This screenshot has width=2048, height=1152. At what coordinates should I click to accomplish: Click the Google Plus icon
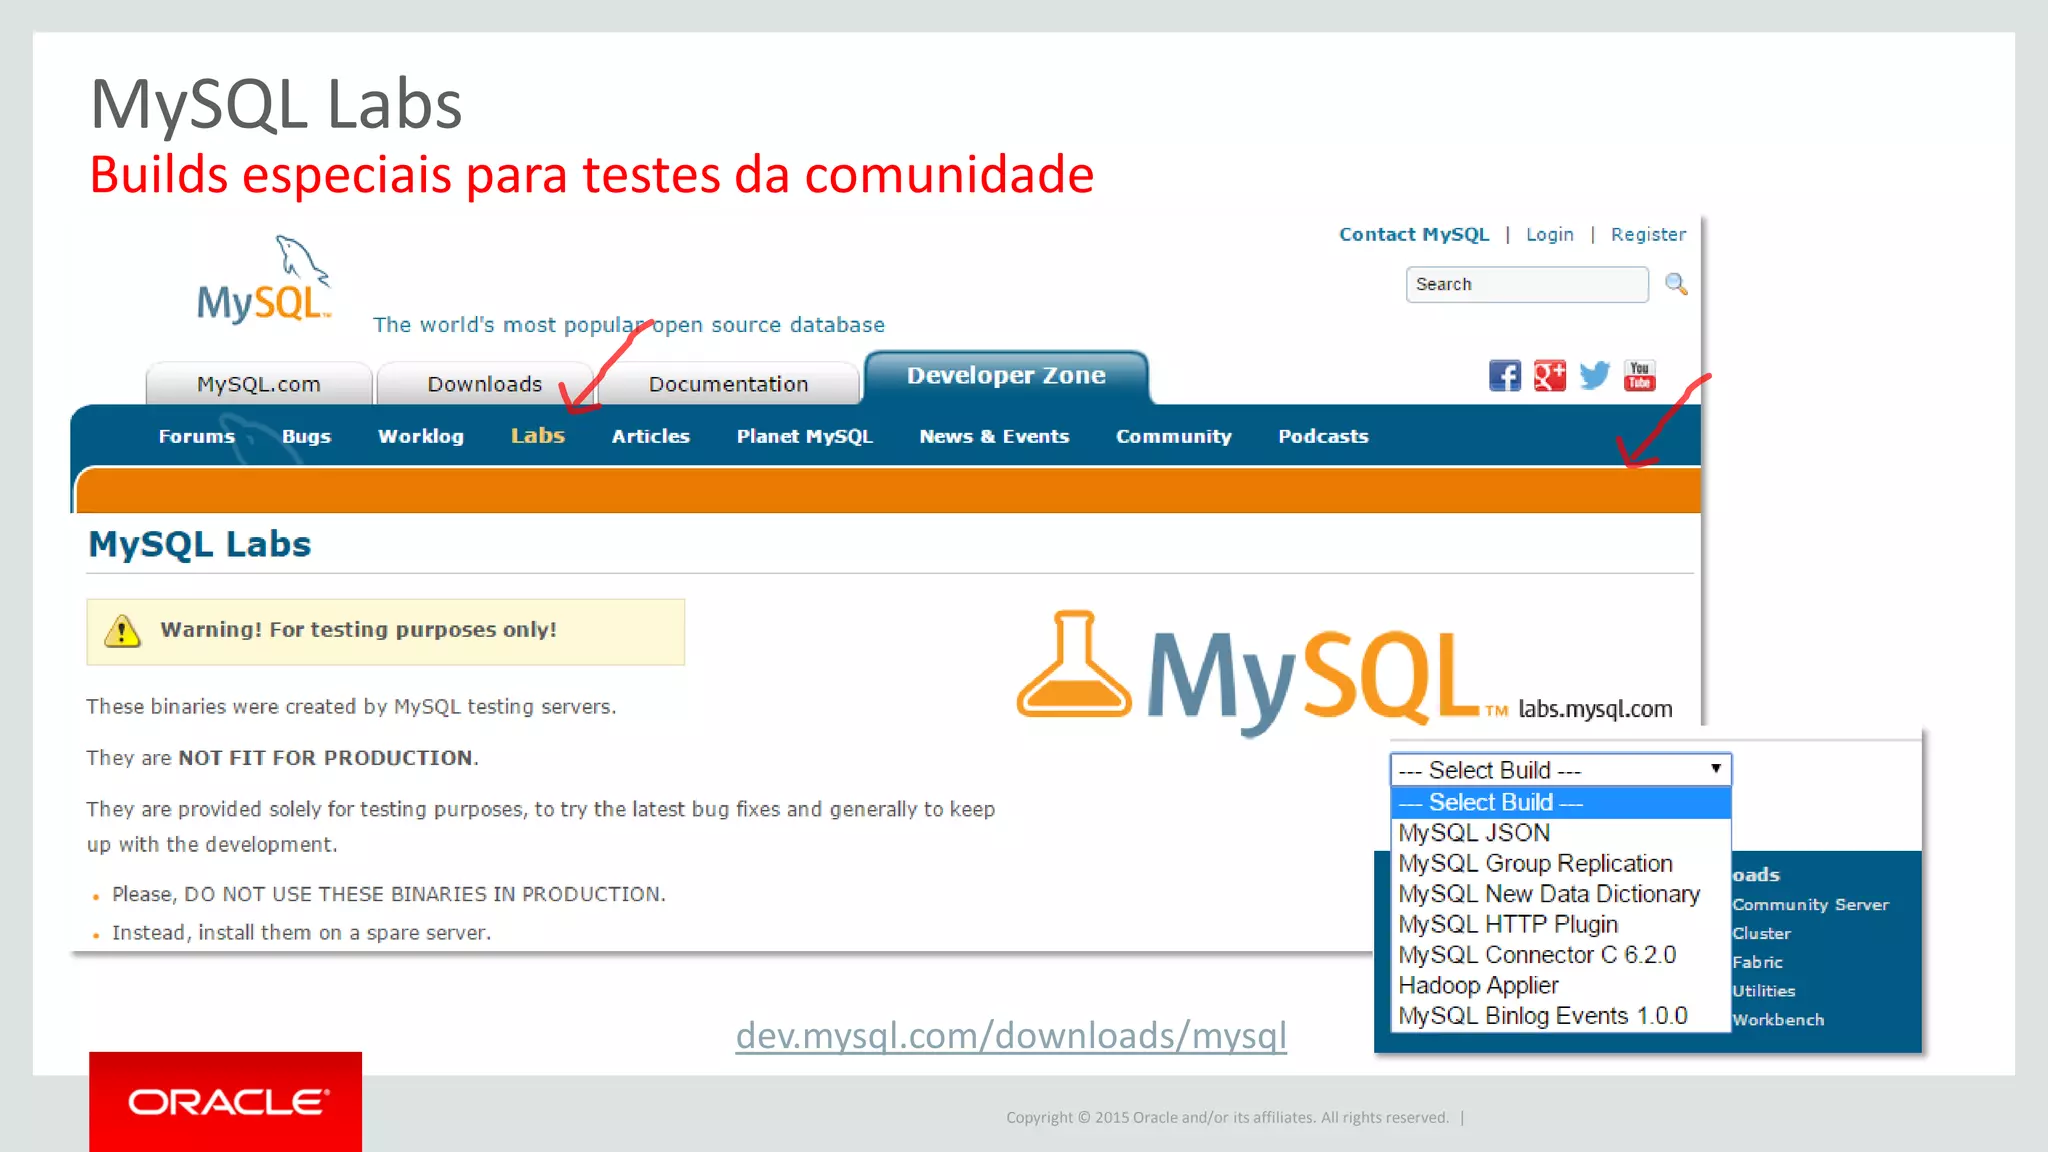pyautogui.click(x=1549, y=376)
